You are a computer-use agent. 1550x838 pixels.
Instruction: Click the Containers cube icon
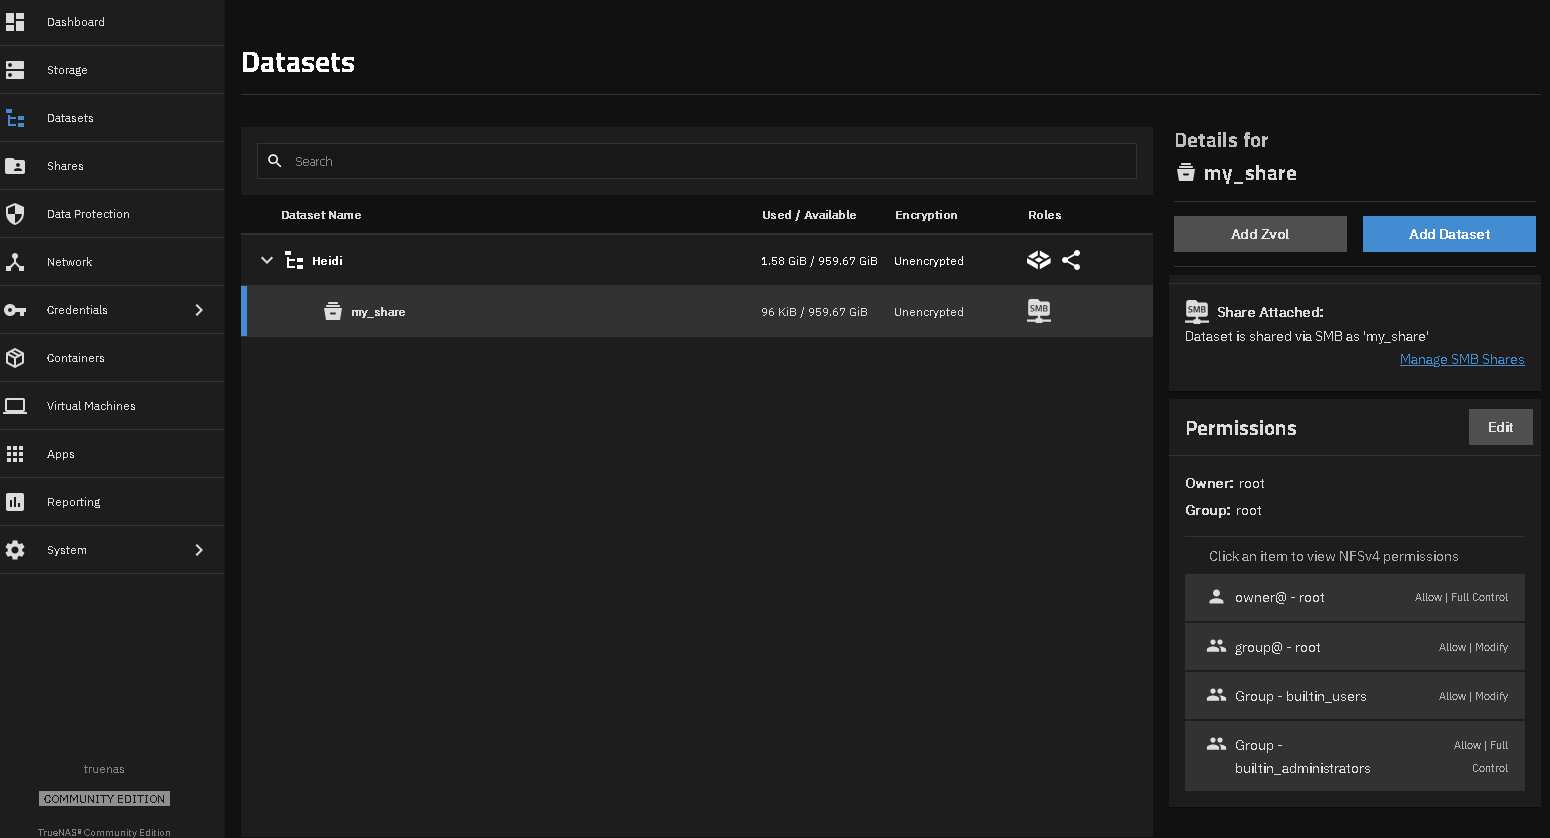click(x=15, y=358)
